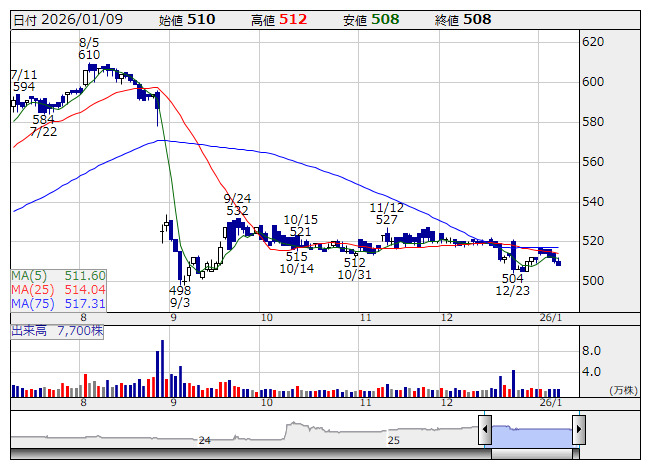653x470 pixels.
Task: Click the MA(5) legend label
Action: click(x=58, y=275)
